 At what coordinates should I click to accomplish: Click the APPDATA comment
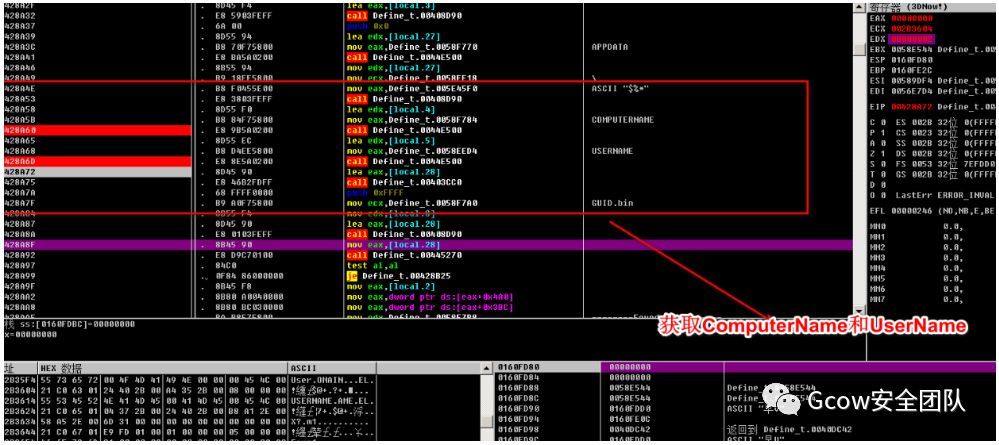(610, 47)
